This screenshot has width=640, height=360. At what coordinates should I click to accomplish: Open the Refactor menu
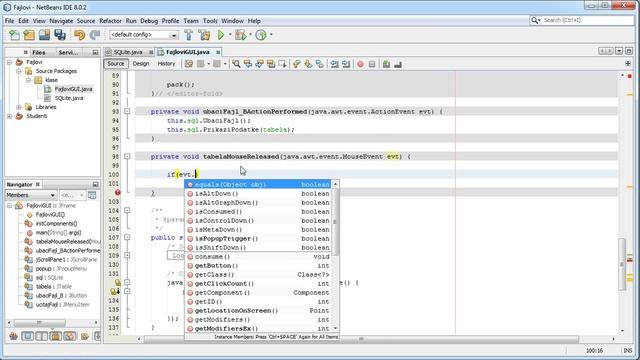click(x=110, y=21)
